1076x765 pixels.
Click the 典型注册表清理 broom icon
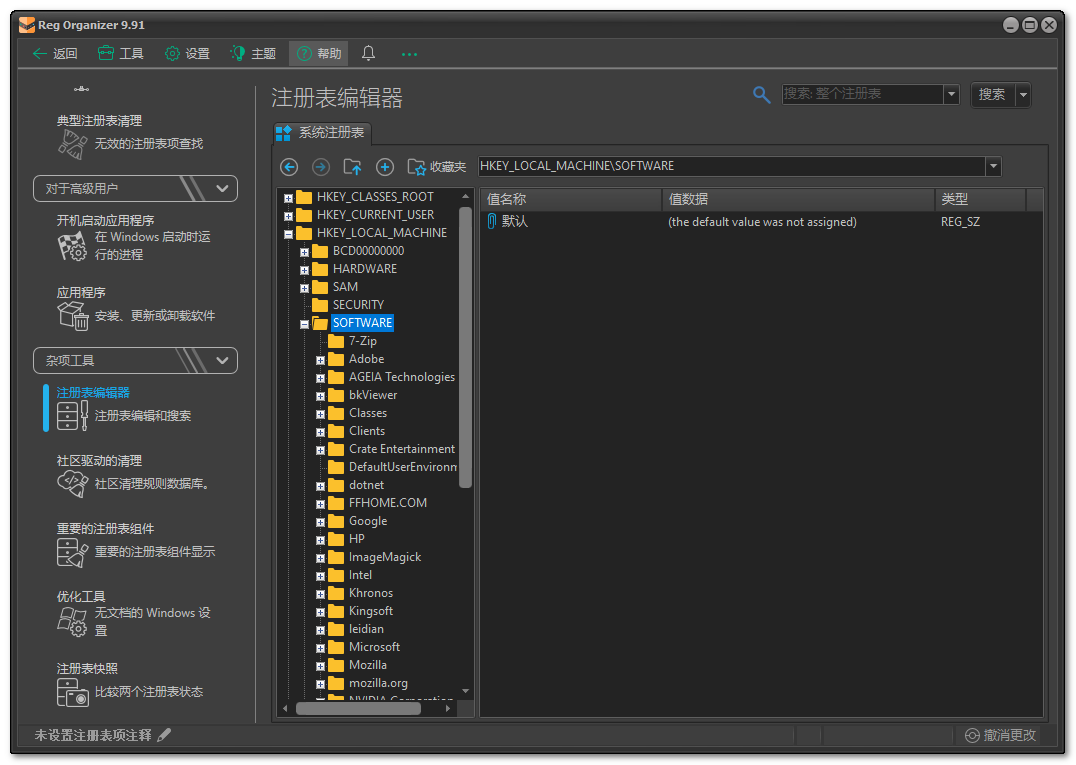point(72,143)
